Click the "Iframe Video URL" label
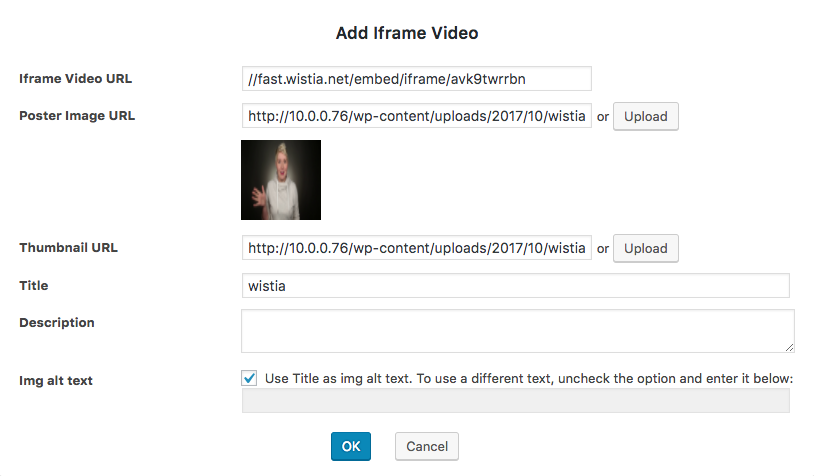Screen dimensions: 814x476 click(x=76, y=78)
